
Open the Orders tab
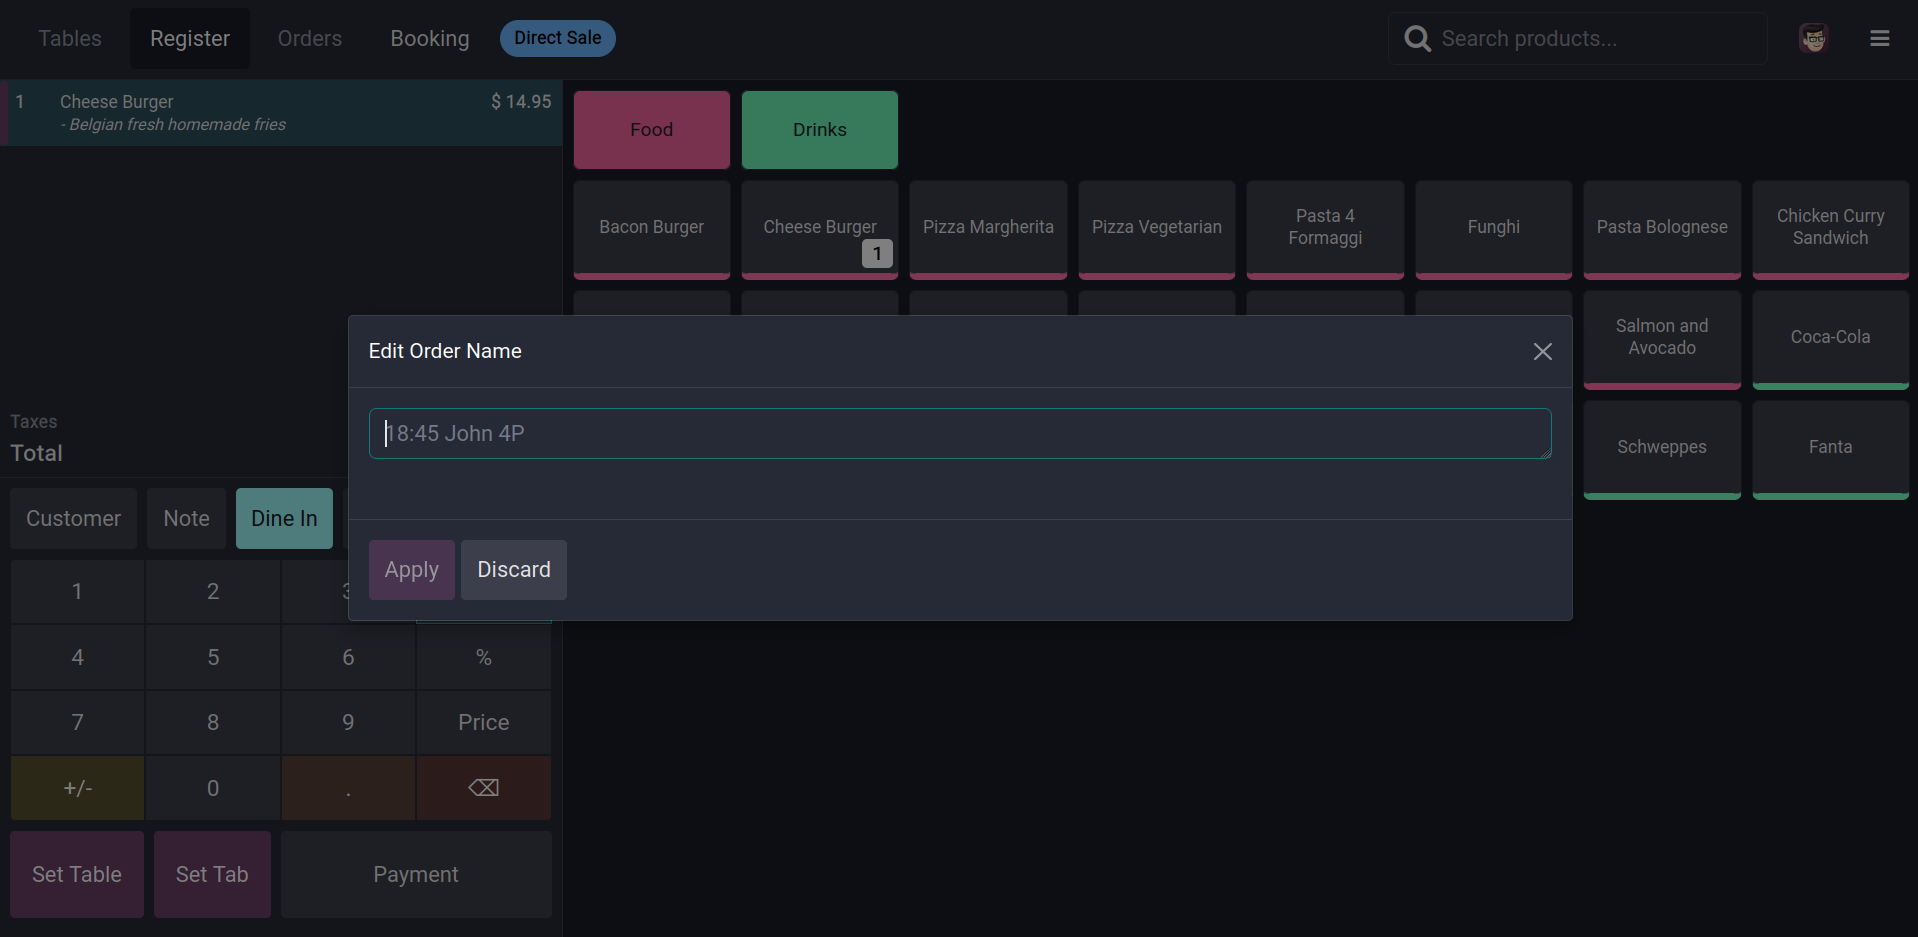[x=310, y=39]
